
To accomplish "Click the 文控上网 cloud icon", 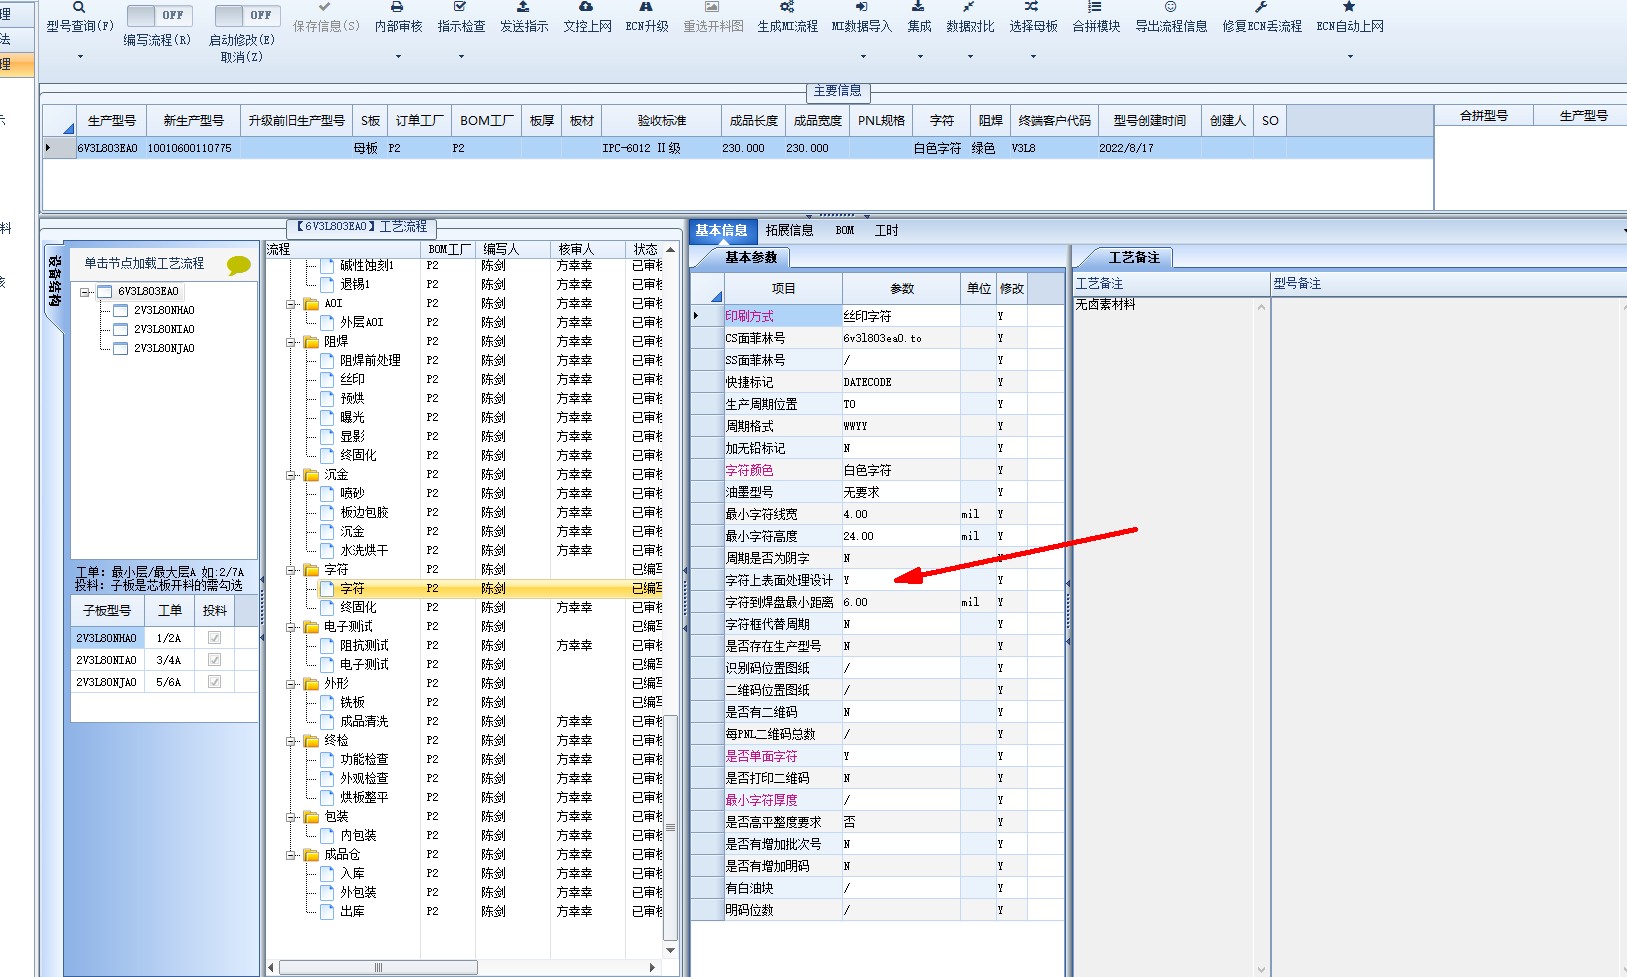I will [586, 7].
